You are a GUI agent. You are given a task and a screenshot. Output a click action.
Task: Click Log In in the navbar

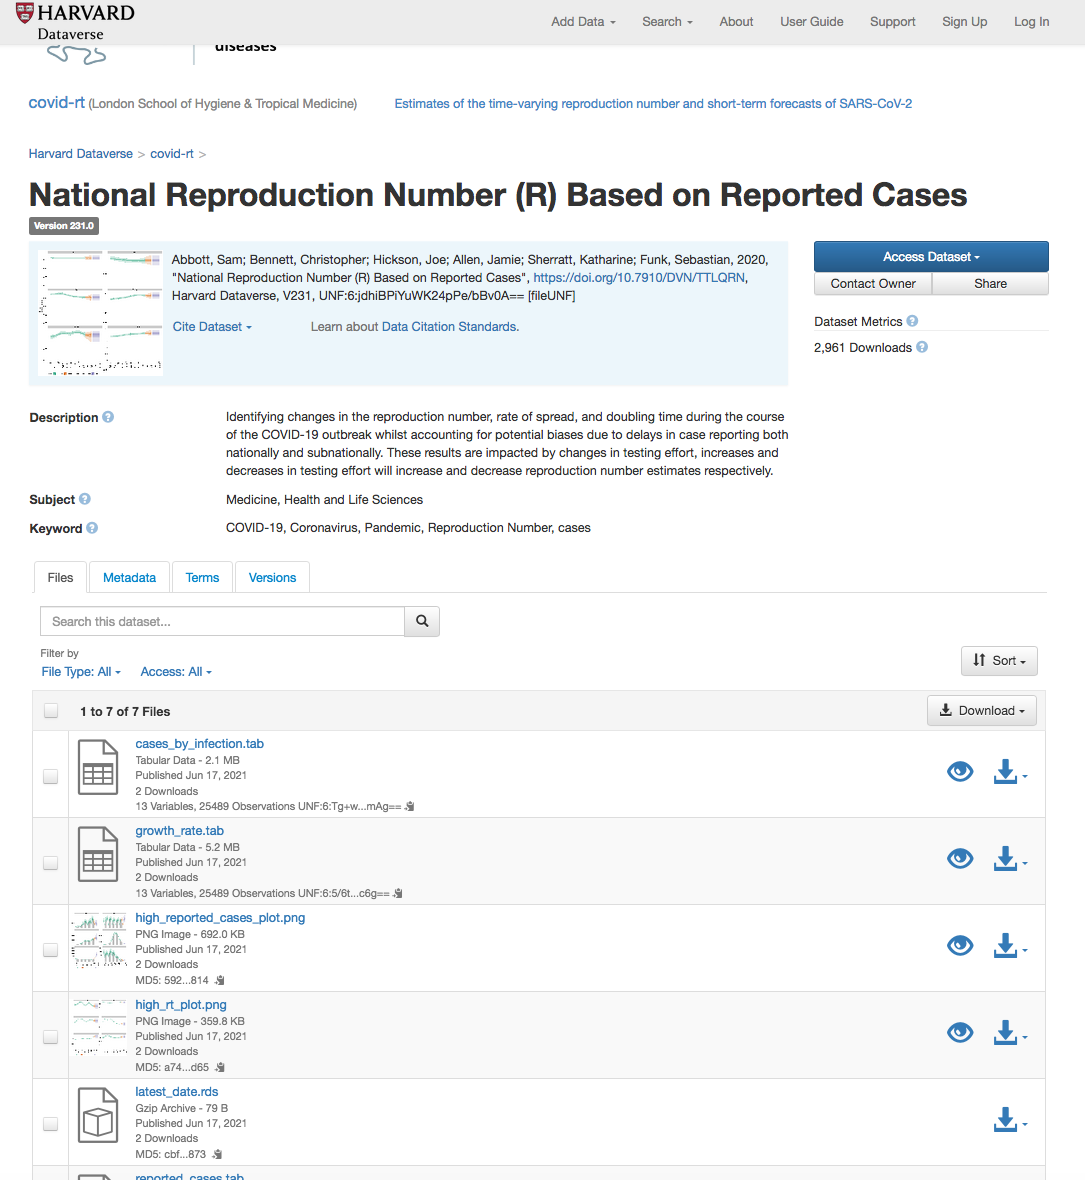point(1031,22)
